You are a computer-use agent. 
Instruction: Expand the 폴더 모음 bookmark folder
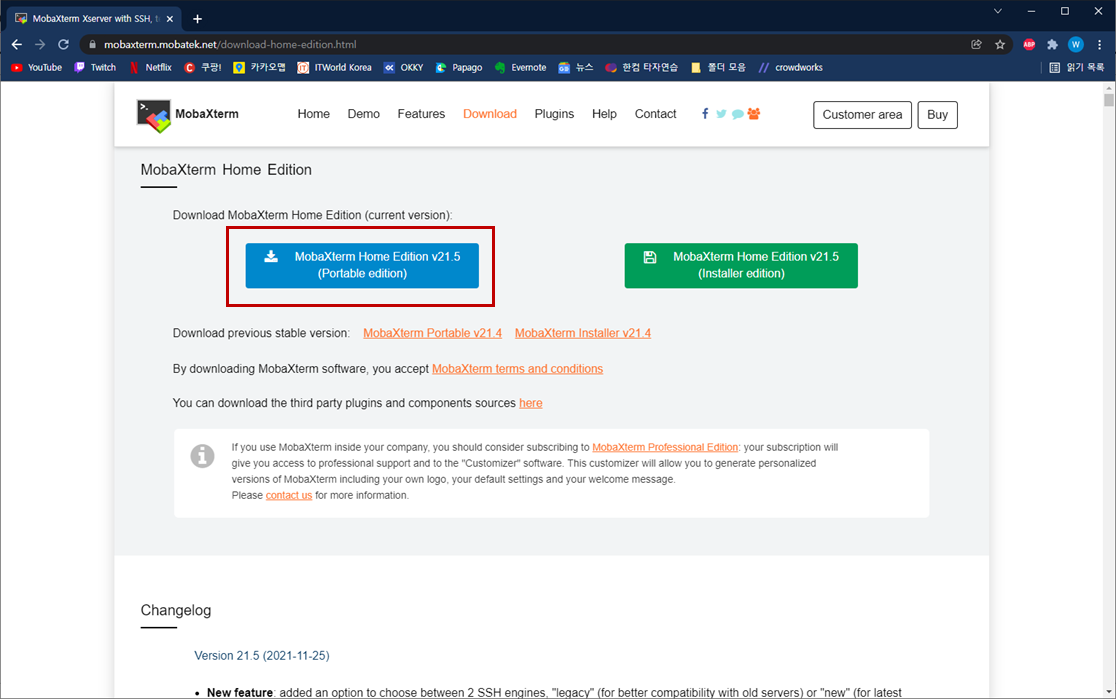[x=719, y=68]
